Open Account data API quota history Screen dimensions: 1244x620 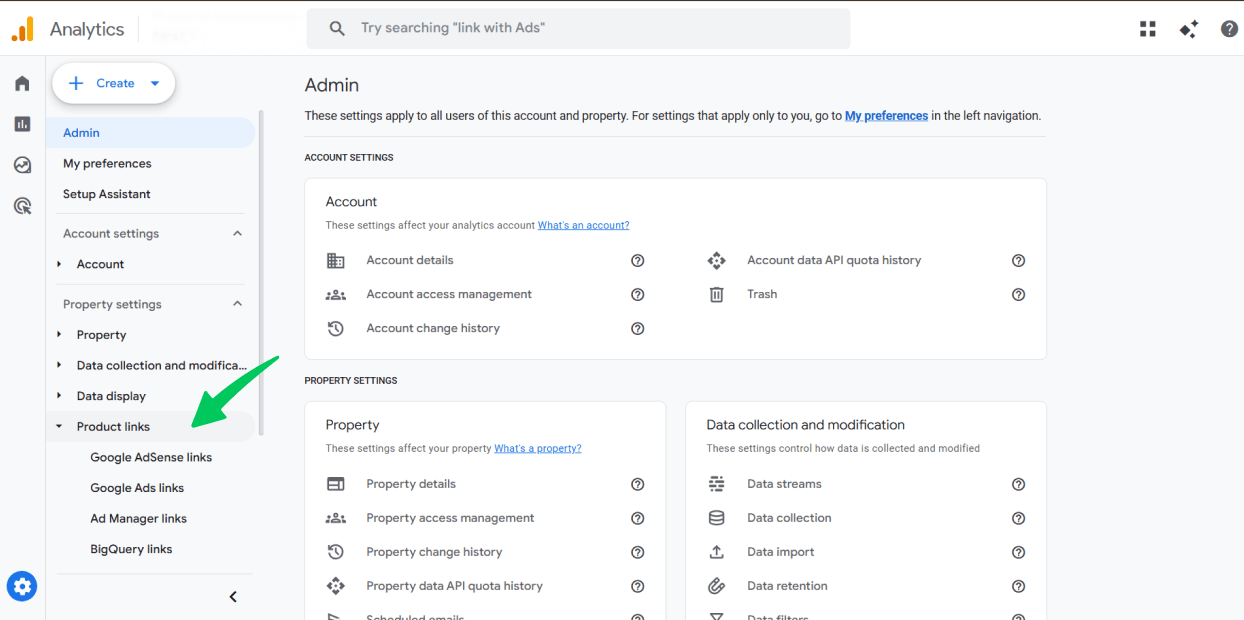coord(834,261)
